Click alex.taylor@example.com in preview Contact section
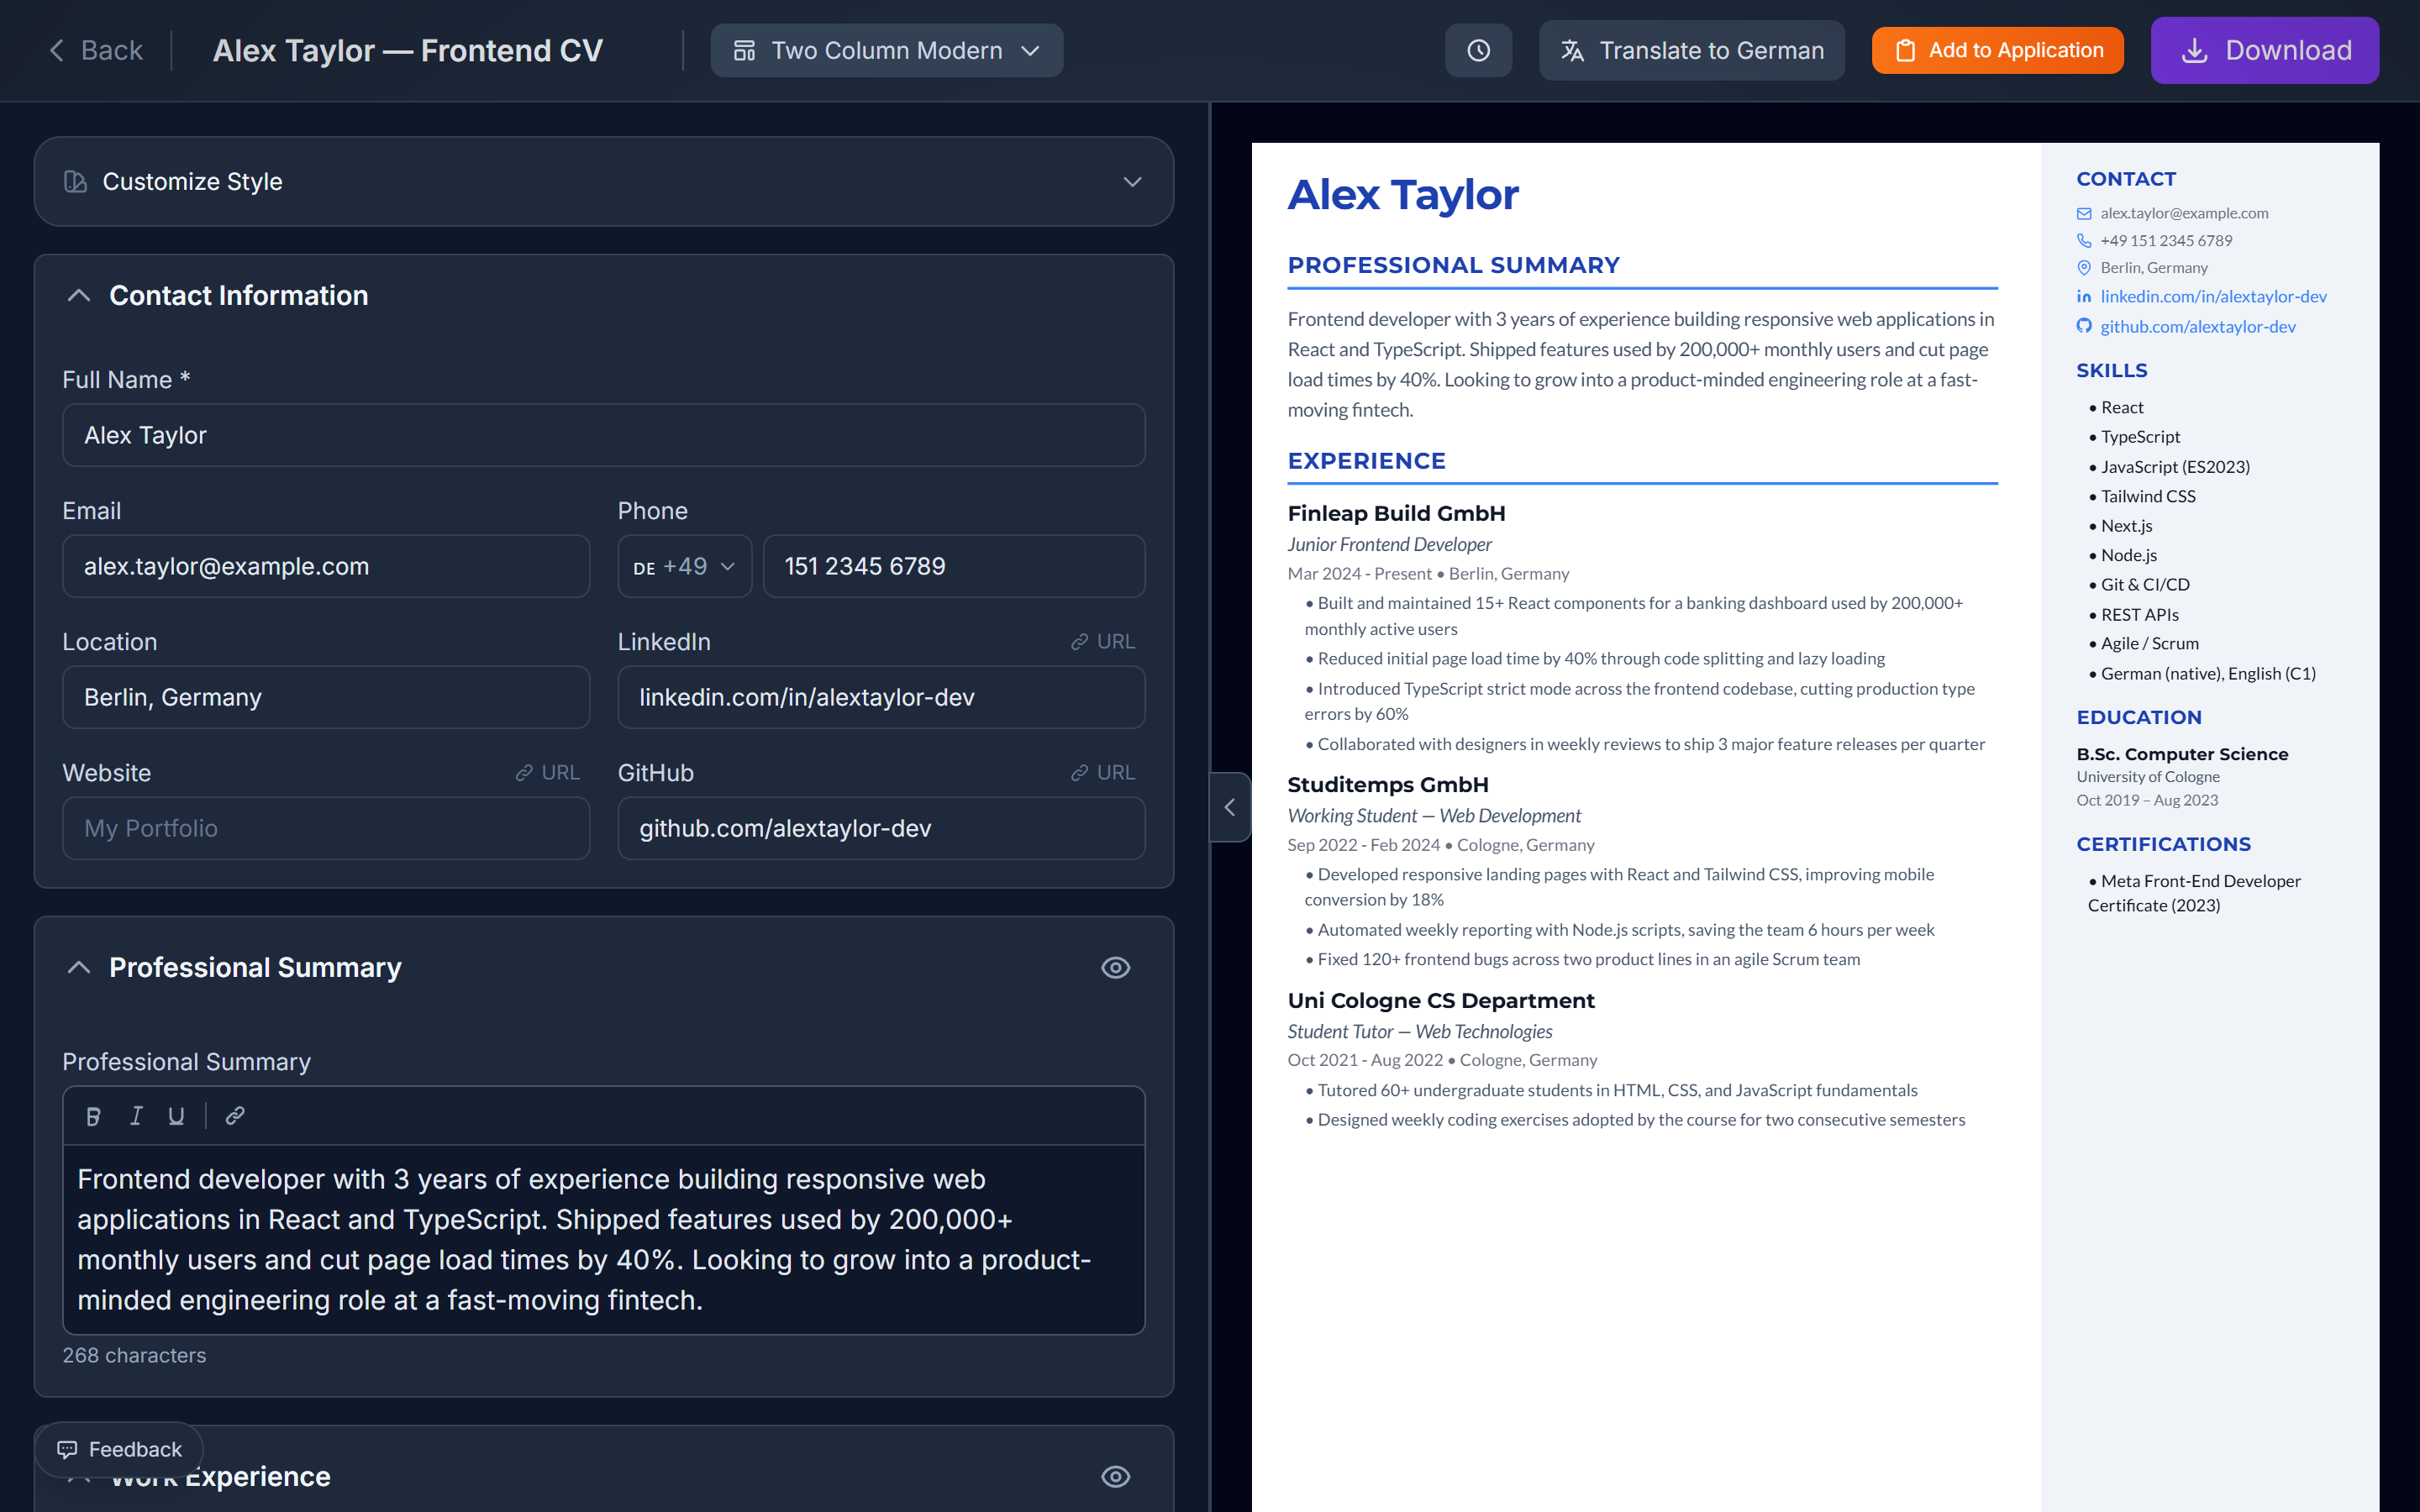Image resolution: width=2420 pixels, height=1512 pixels. point(2184,213)
